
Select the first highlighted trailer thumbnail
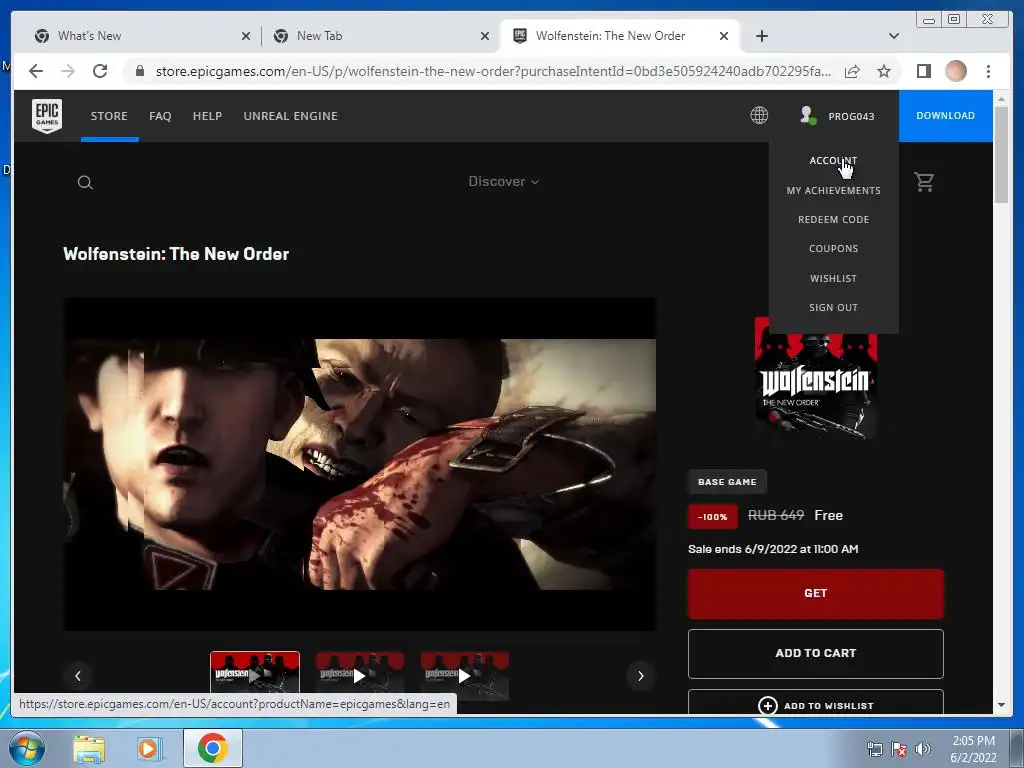pyautogui.click(x=255, y=673)
